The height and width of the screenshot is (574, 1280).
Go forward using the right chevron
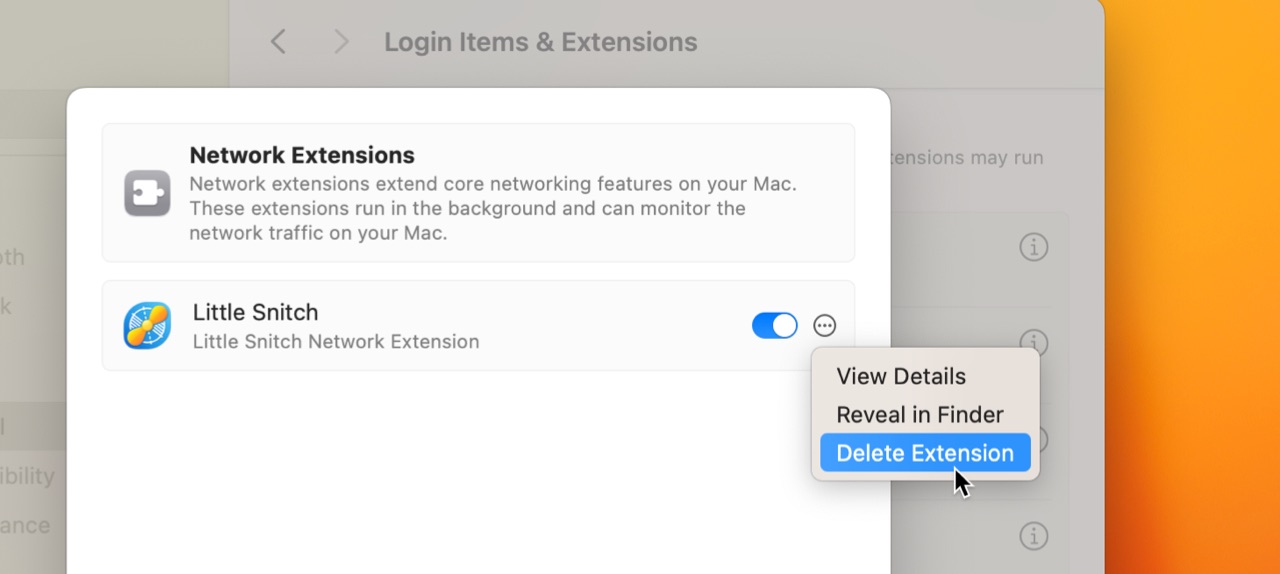(x=341, y=42)
